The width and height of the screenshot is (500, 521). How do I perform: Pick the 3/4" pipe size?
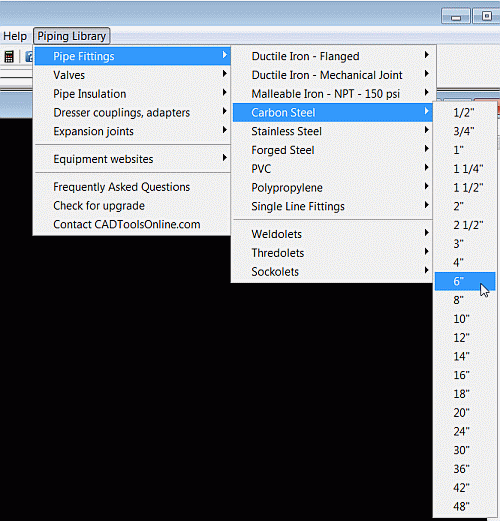tap(465, 131)
